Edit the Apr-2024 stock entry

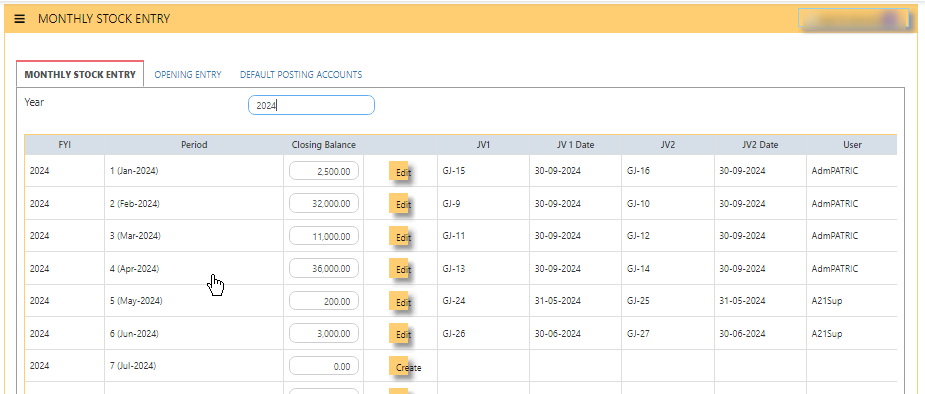pyautogui.click(x=399, y=269)
